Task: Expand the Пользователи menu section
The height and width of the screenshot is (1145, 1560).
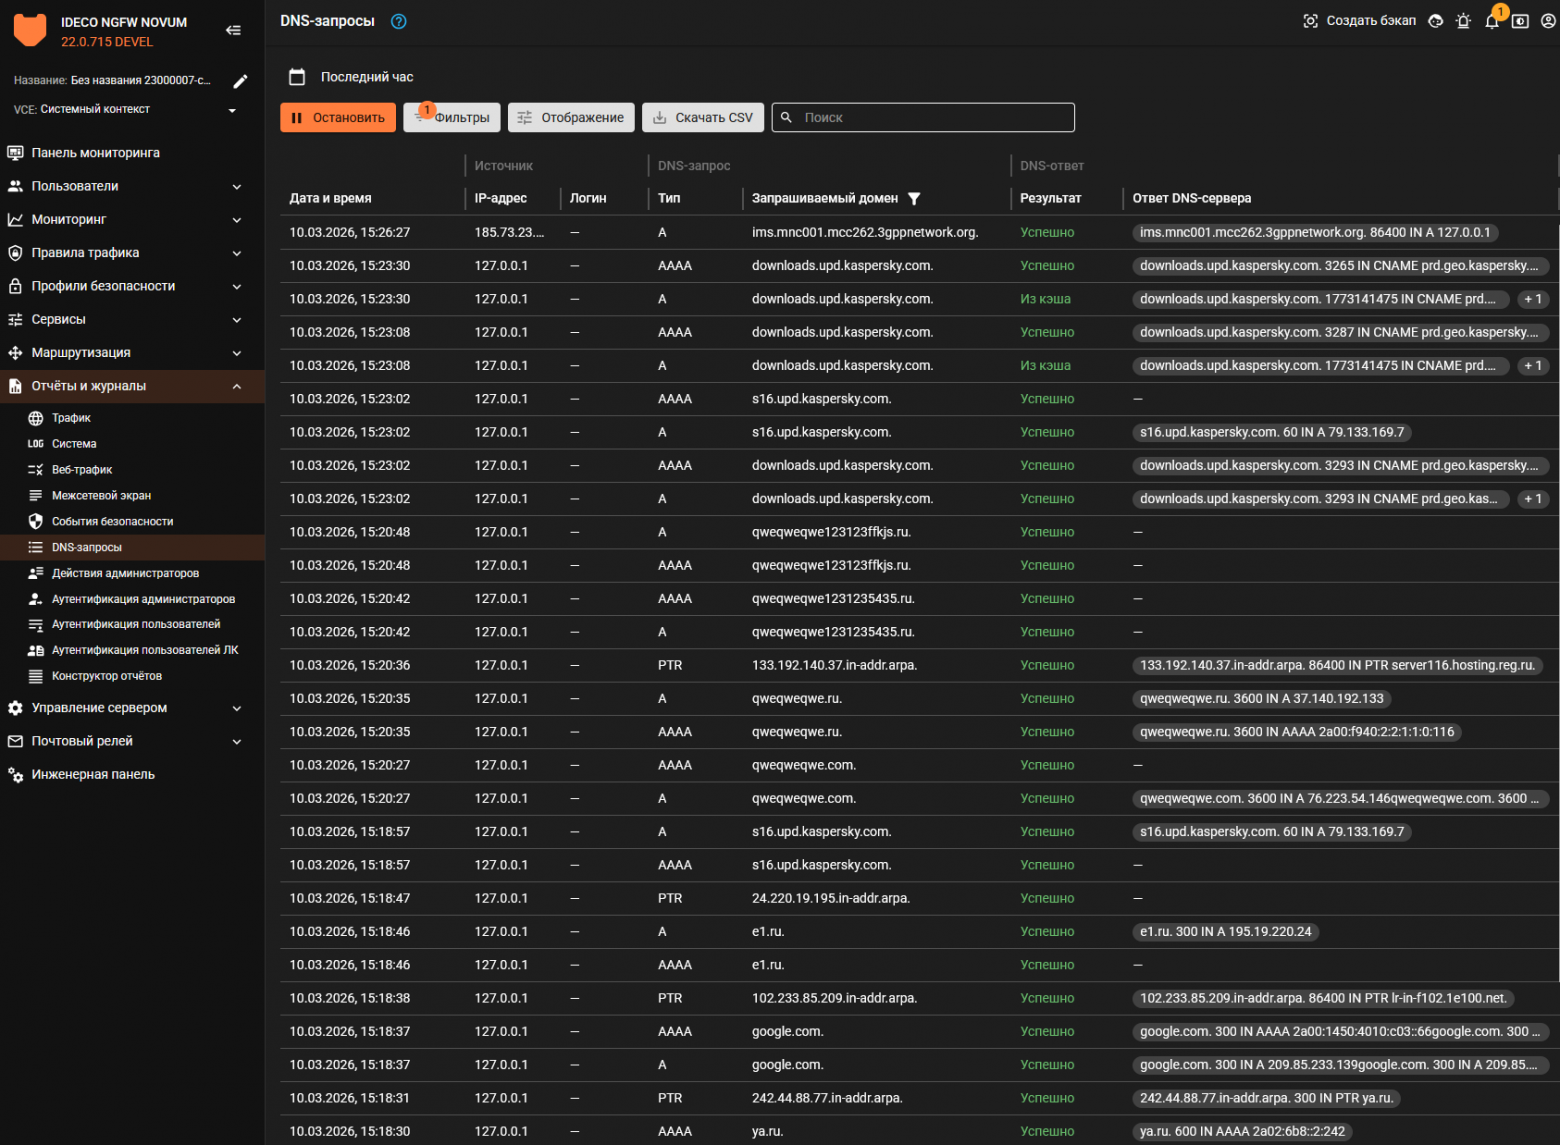Action: tap(236, 187)
